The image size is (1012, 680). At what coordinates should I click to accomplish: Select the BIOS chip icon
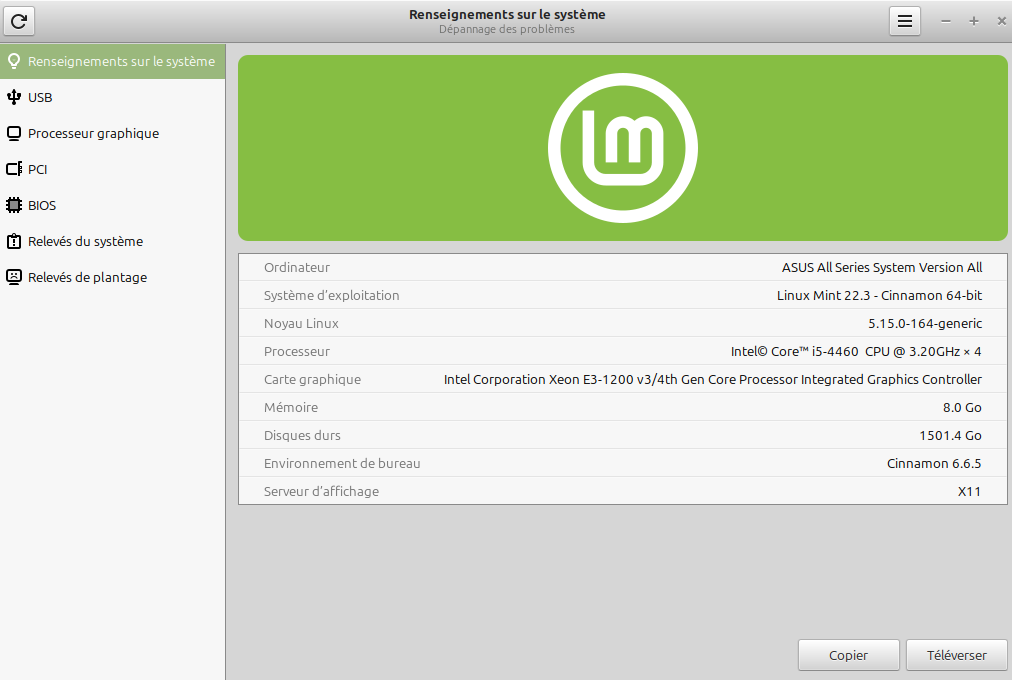(14, 205)
